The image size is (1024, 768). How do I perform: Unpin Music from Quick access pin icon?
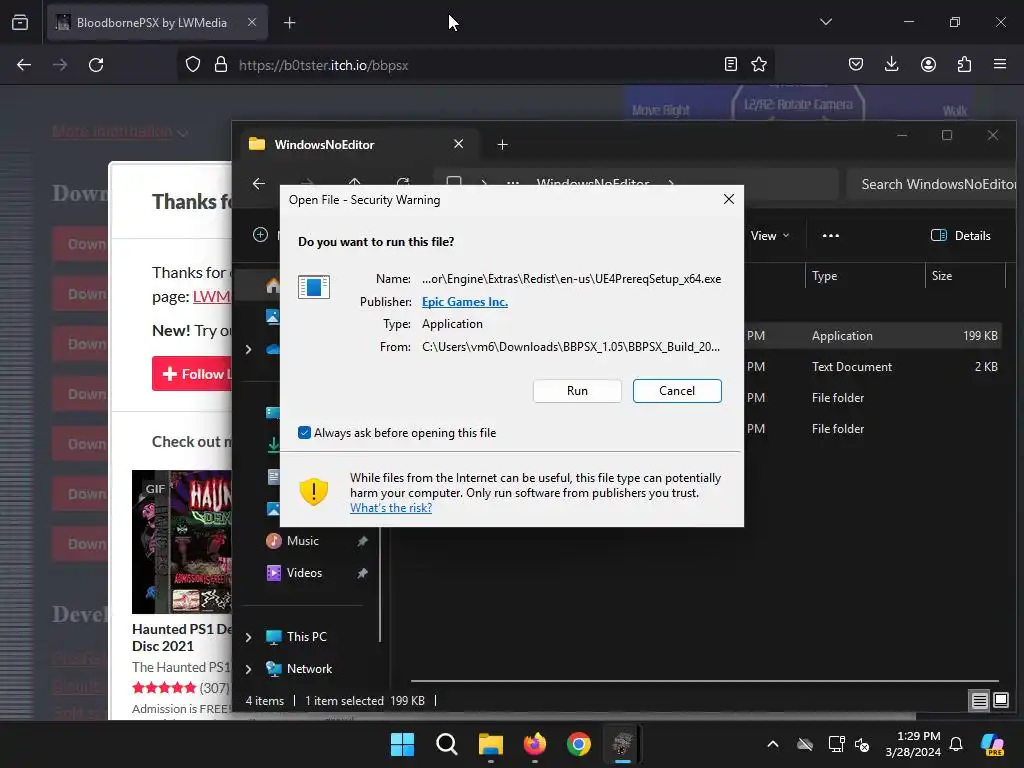pos(362,541)
